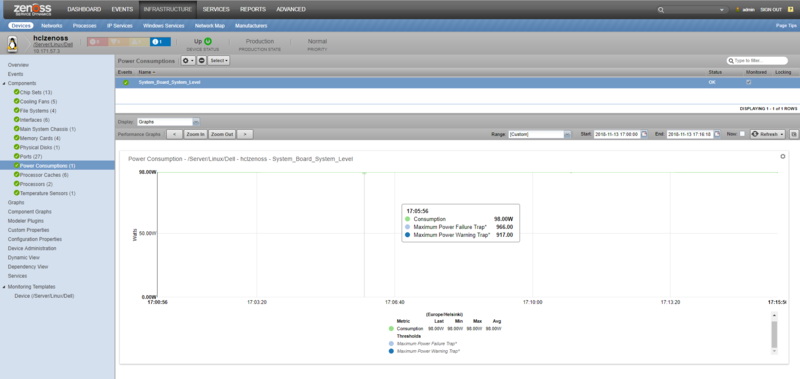Open the Reports menu

point(253,9)
